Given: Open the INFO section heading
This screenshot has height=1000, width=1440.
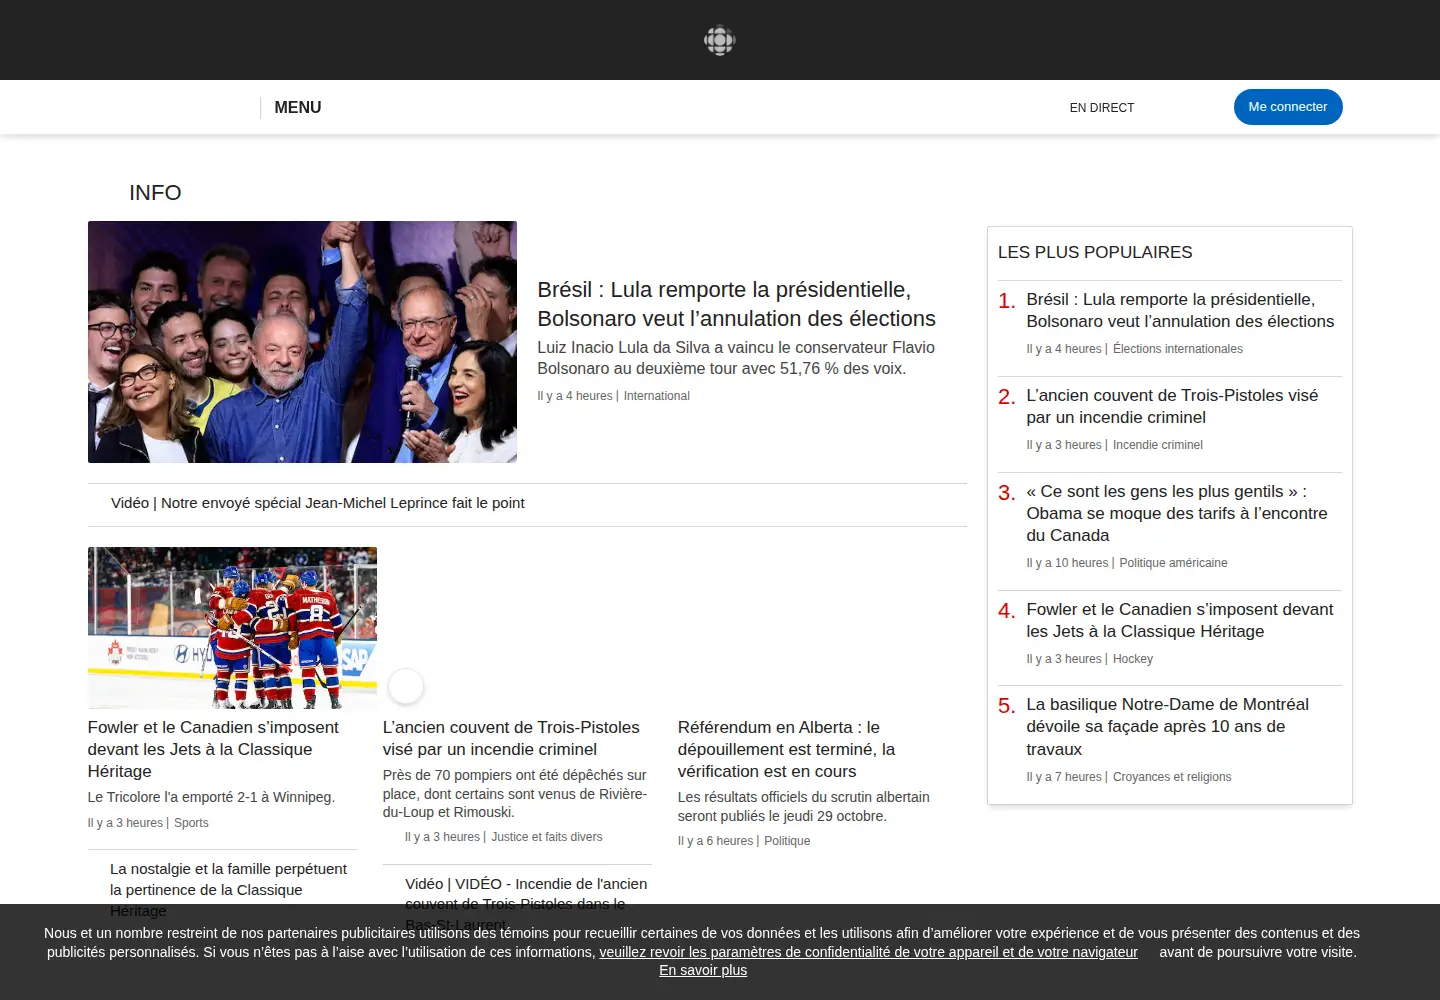Looking at the screenshot, I should (155, 193).
